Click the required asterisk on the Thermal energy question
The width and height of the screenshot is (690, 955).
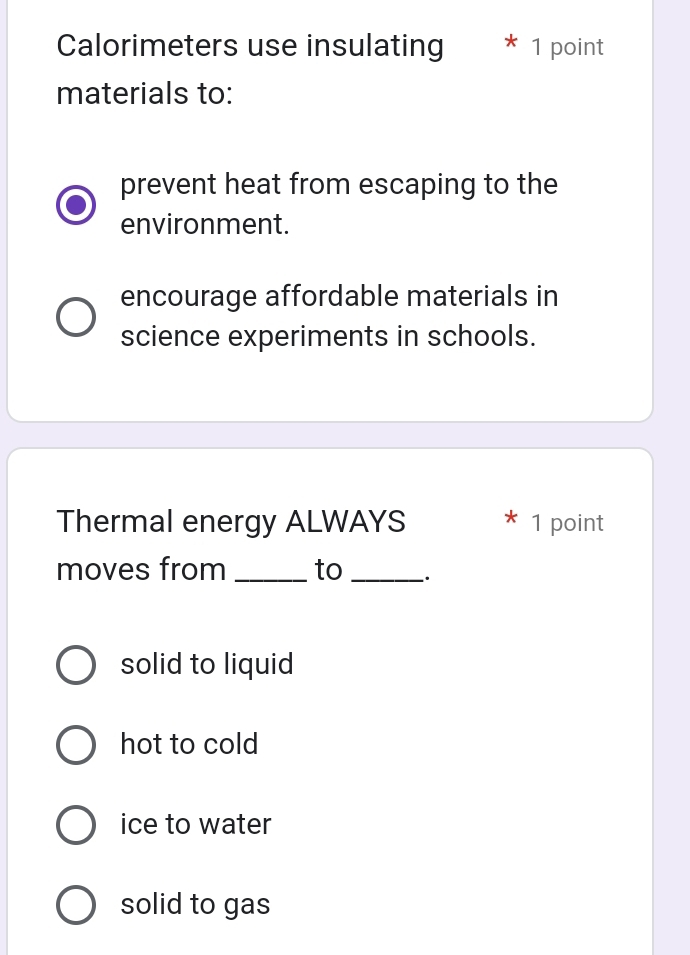[510, 521]
